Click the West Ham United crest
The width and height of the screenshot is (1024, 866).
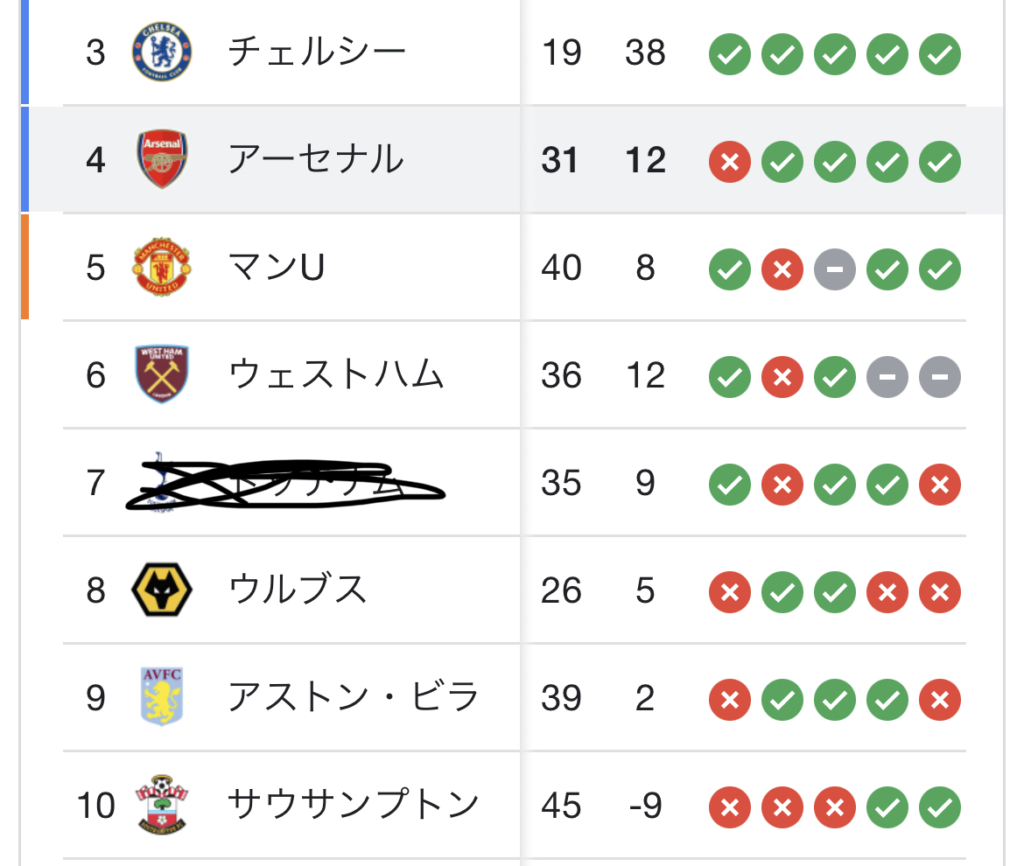pos(162,374)
